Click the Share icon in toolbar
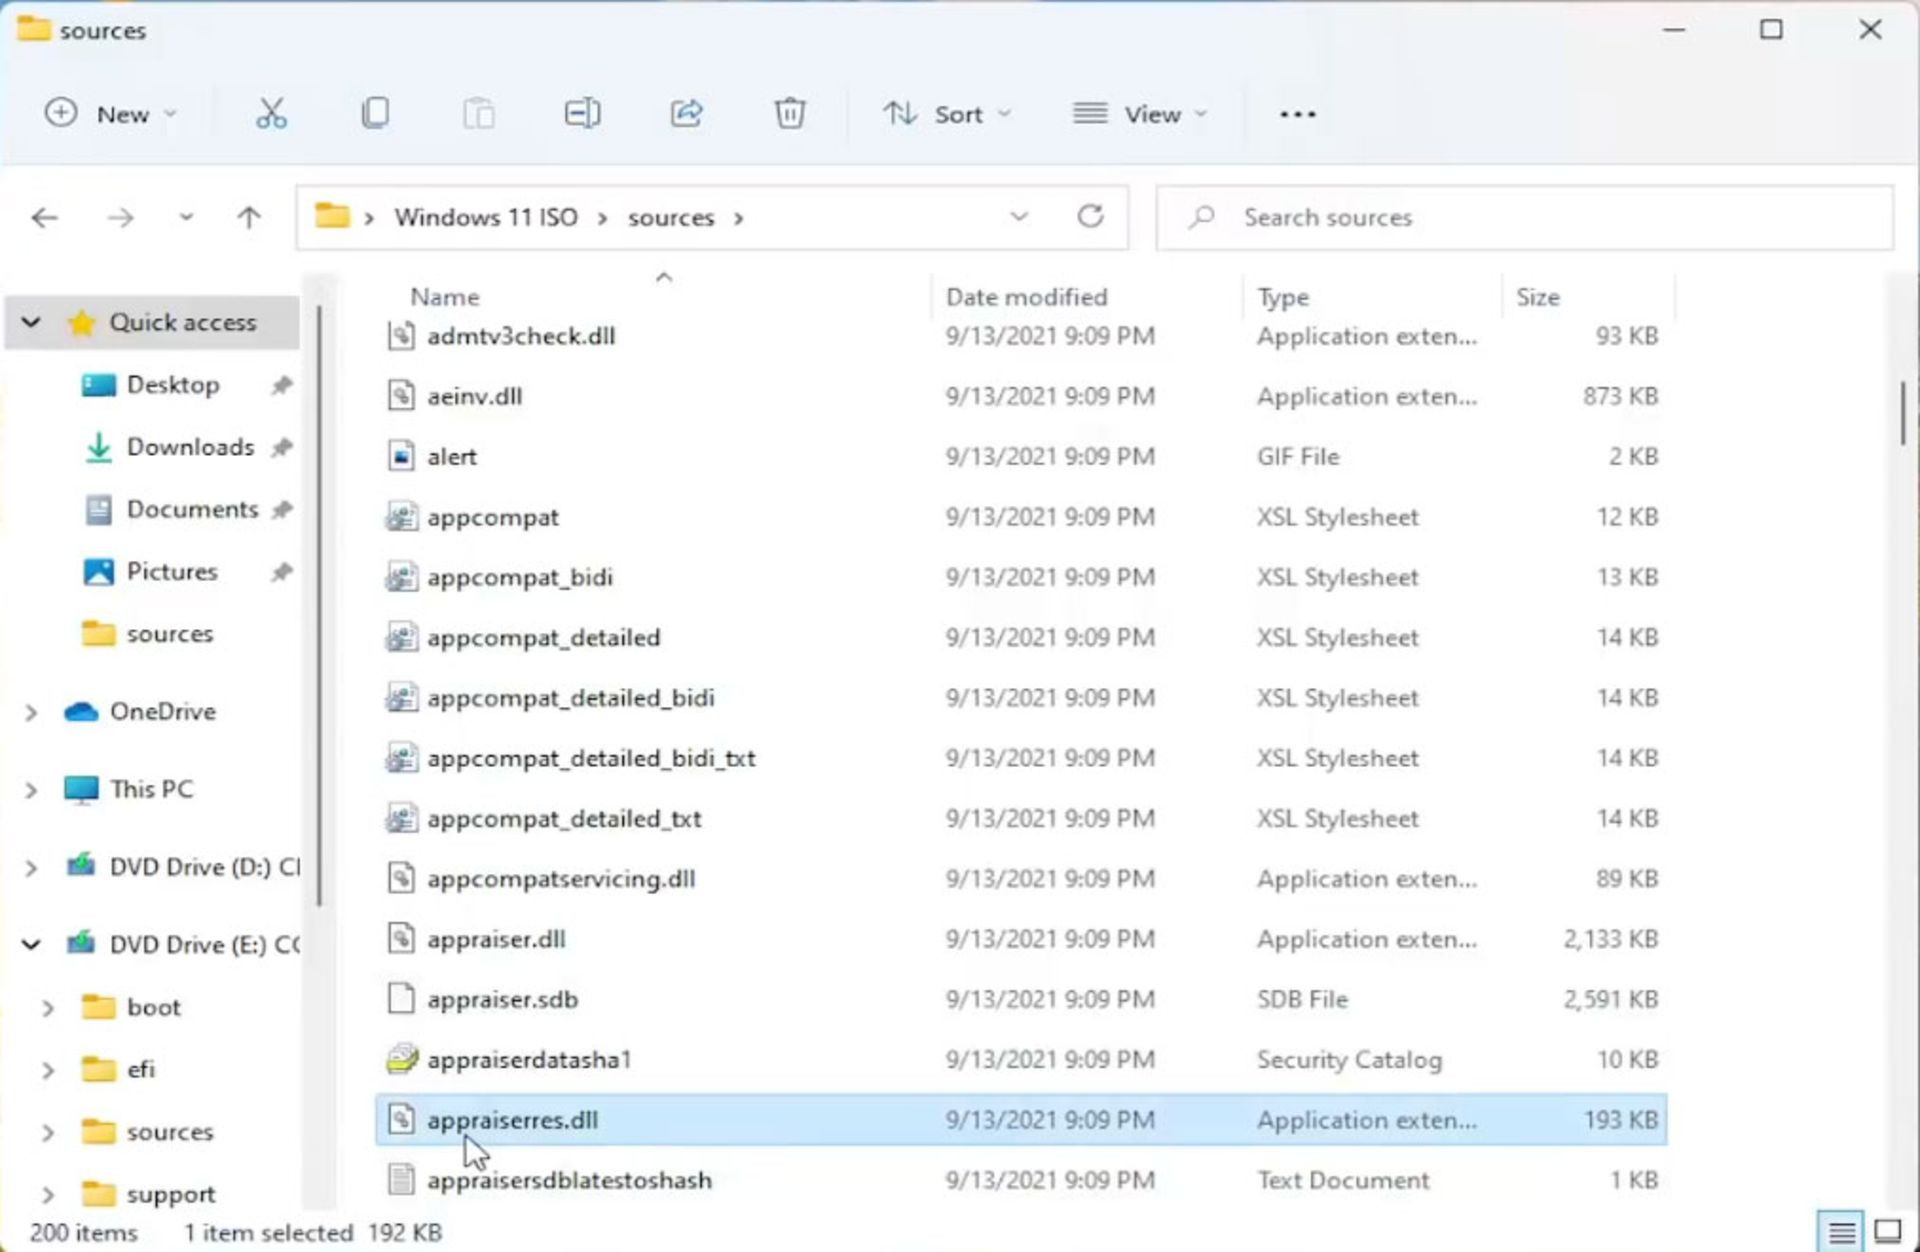The image size is (1920, 1252). tap(686, 113)
